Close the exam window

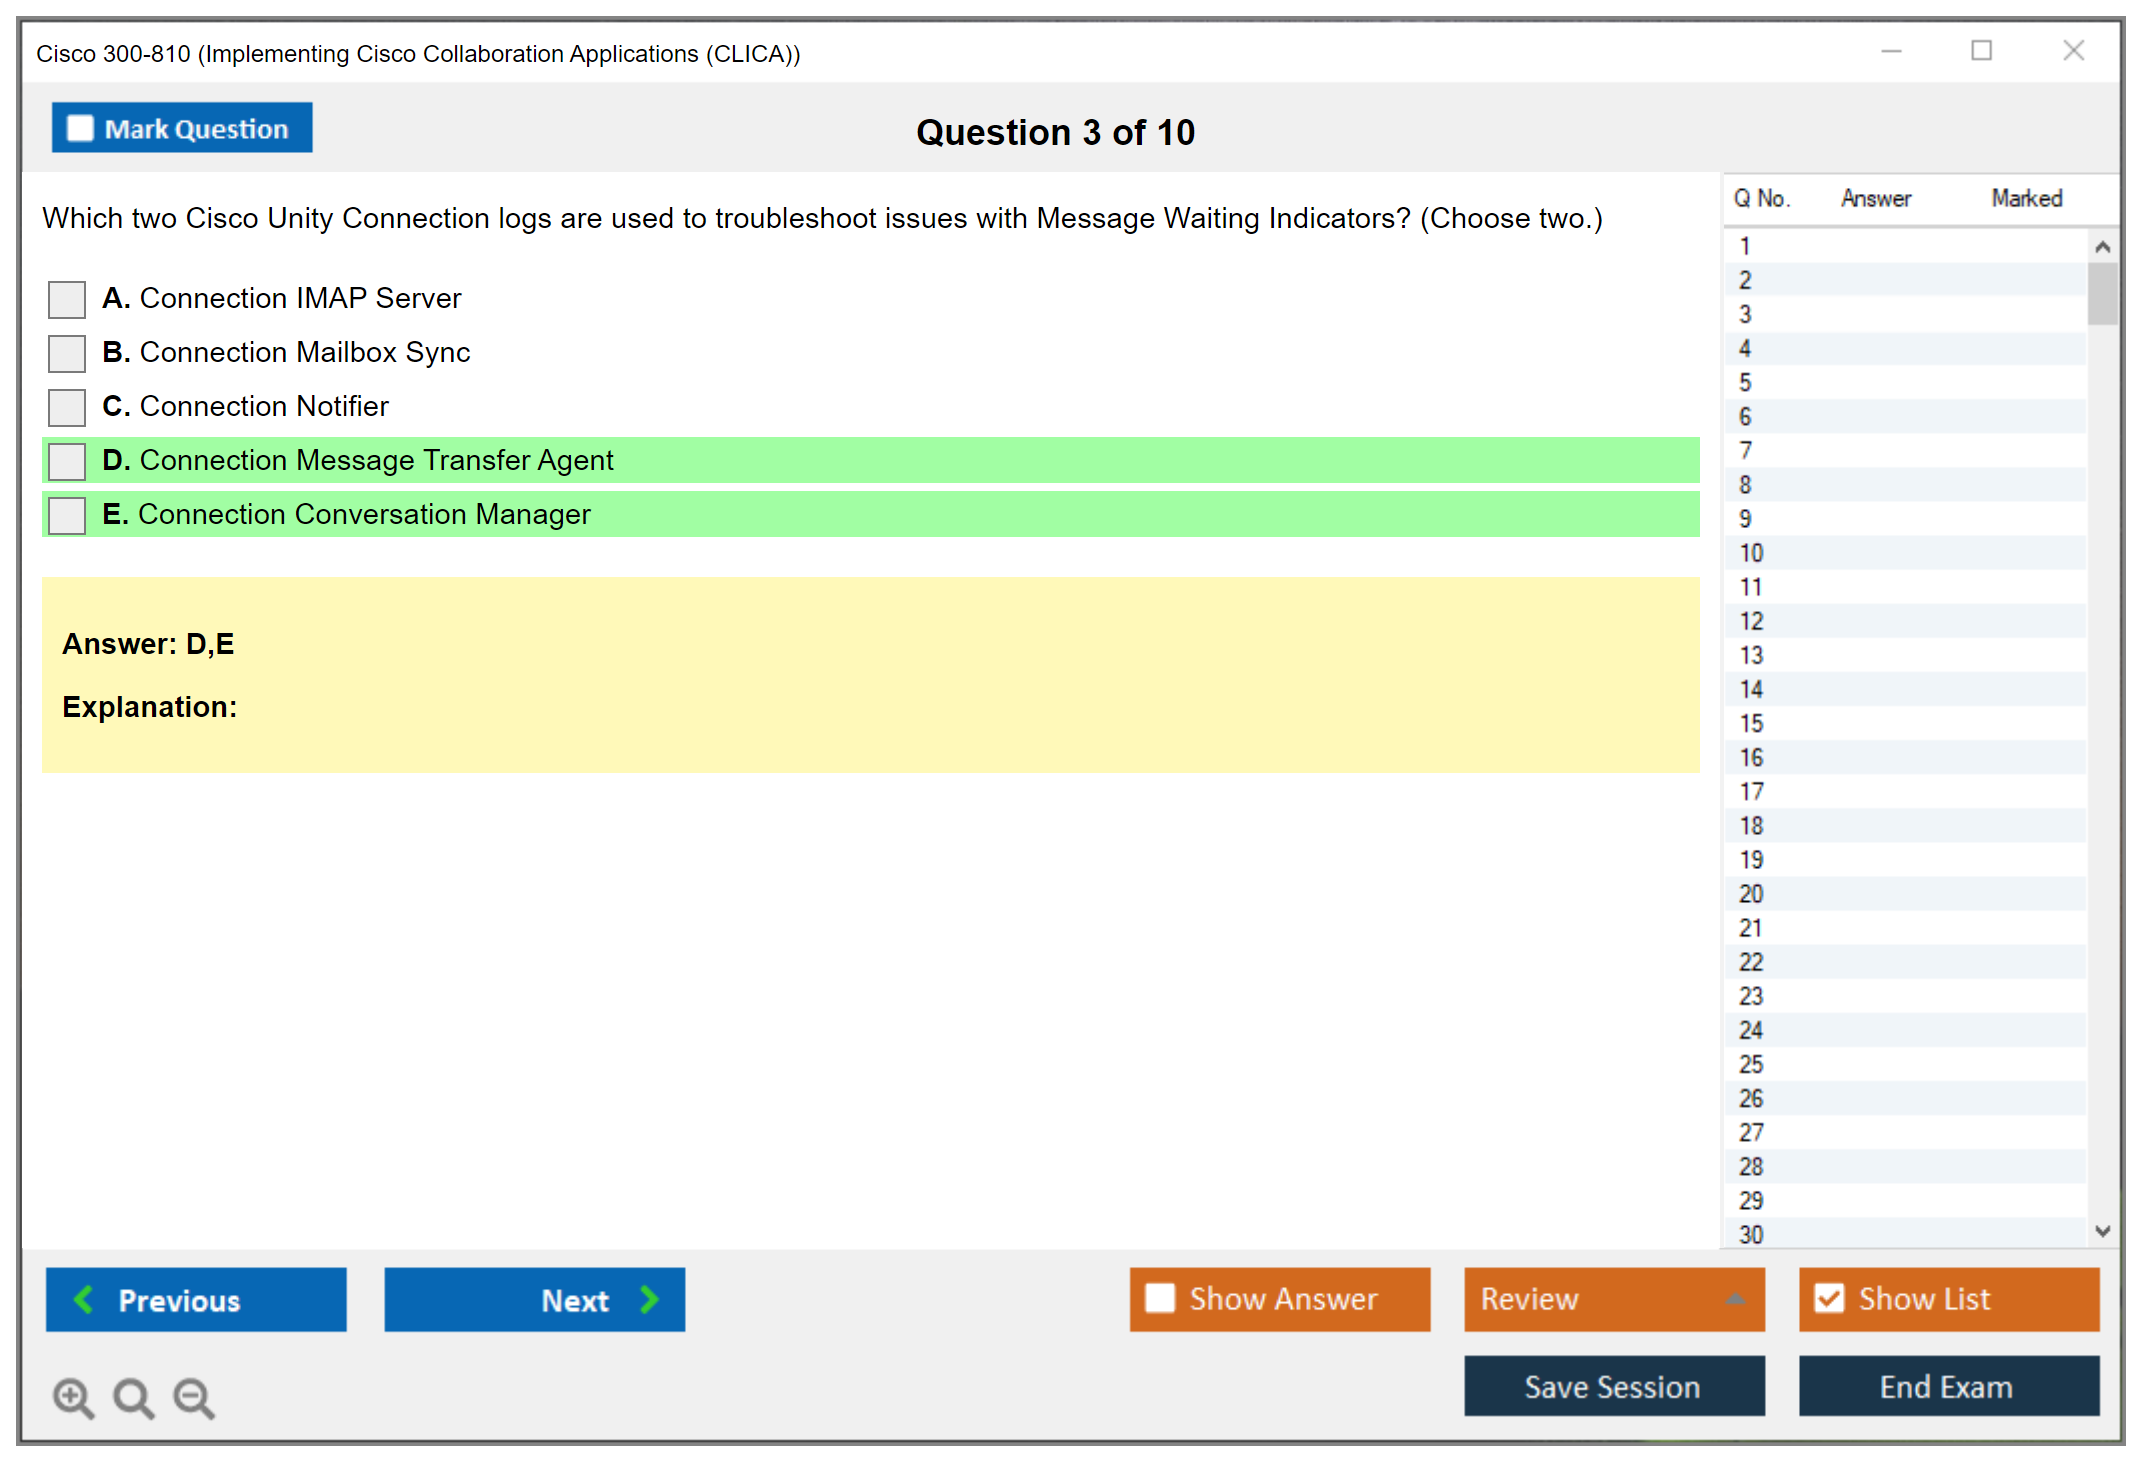[x=2073, y=51]
